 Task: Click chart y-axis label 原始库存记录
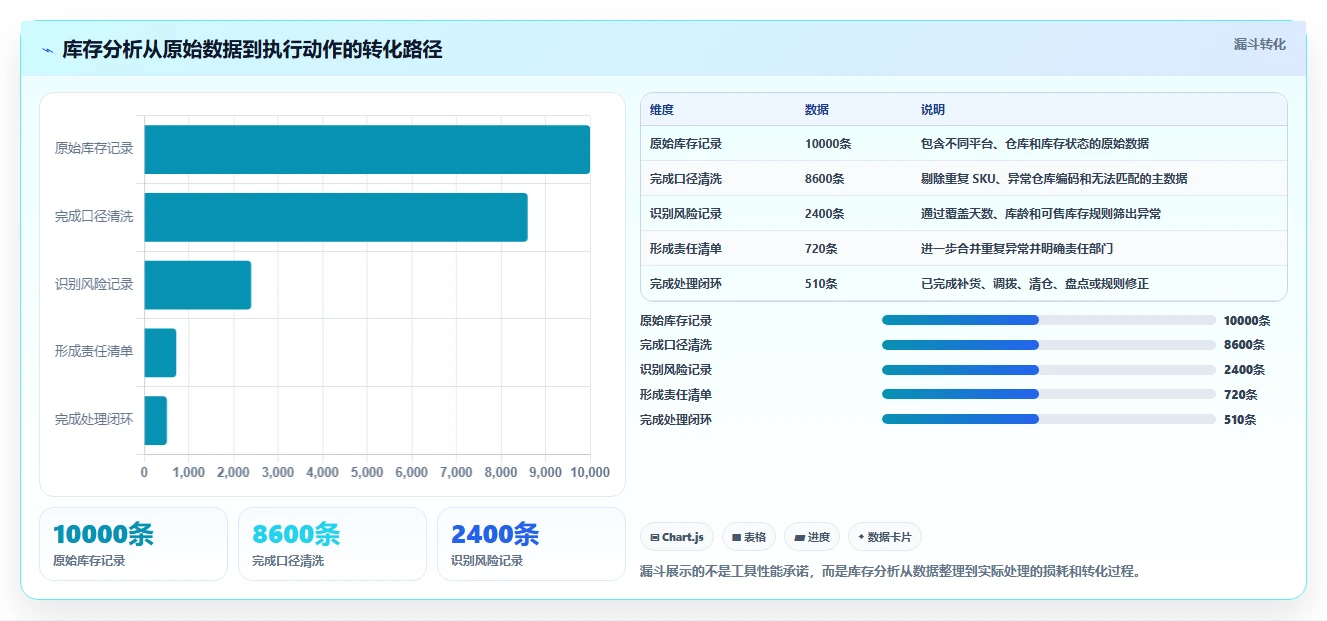click(94, 149)
